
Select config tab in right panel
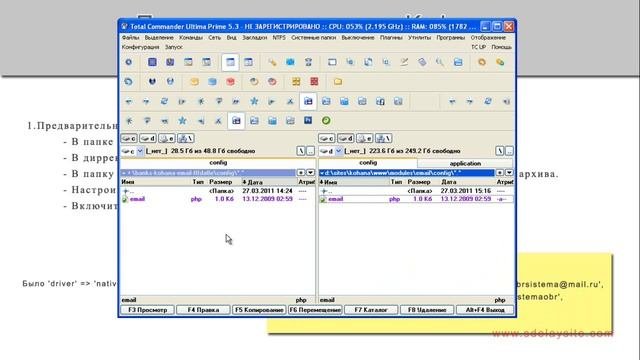[x=368, y=162]
